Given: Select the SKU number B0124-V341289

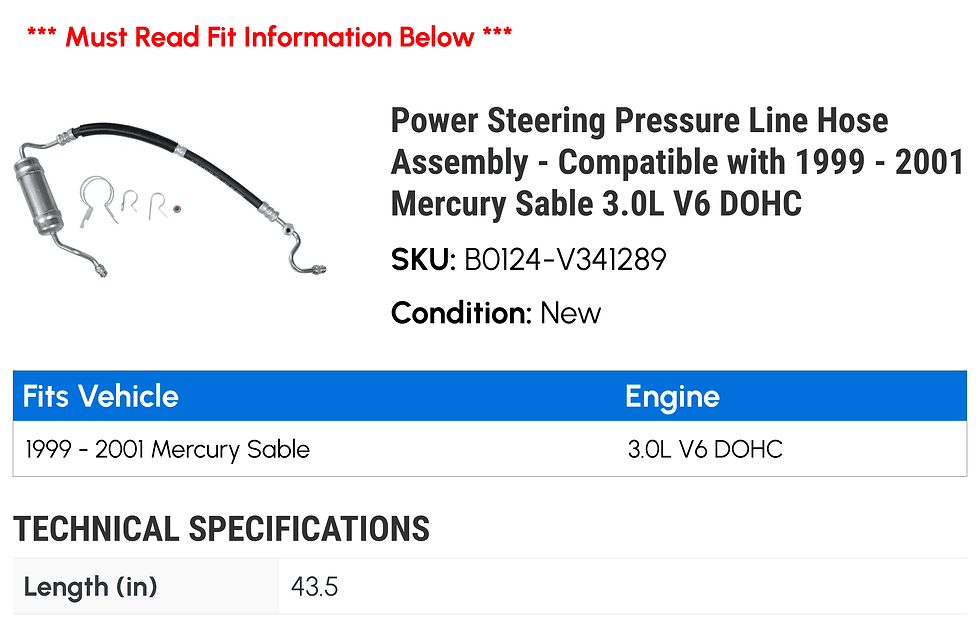Looking at the screenshot, I should (565, 259).
